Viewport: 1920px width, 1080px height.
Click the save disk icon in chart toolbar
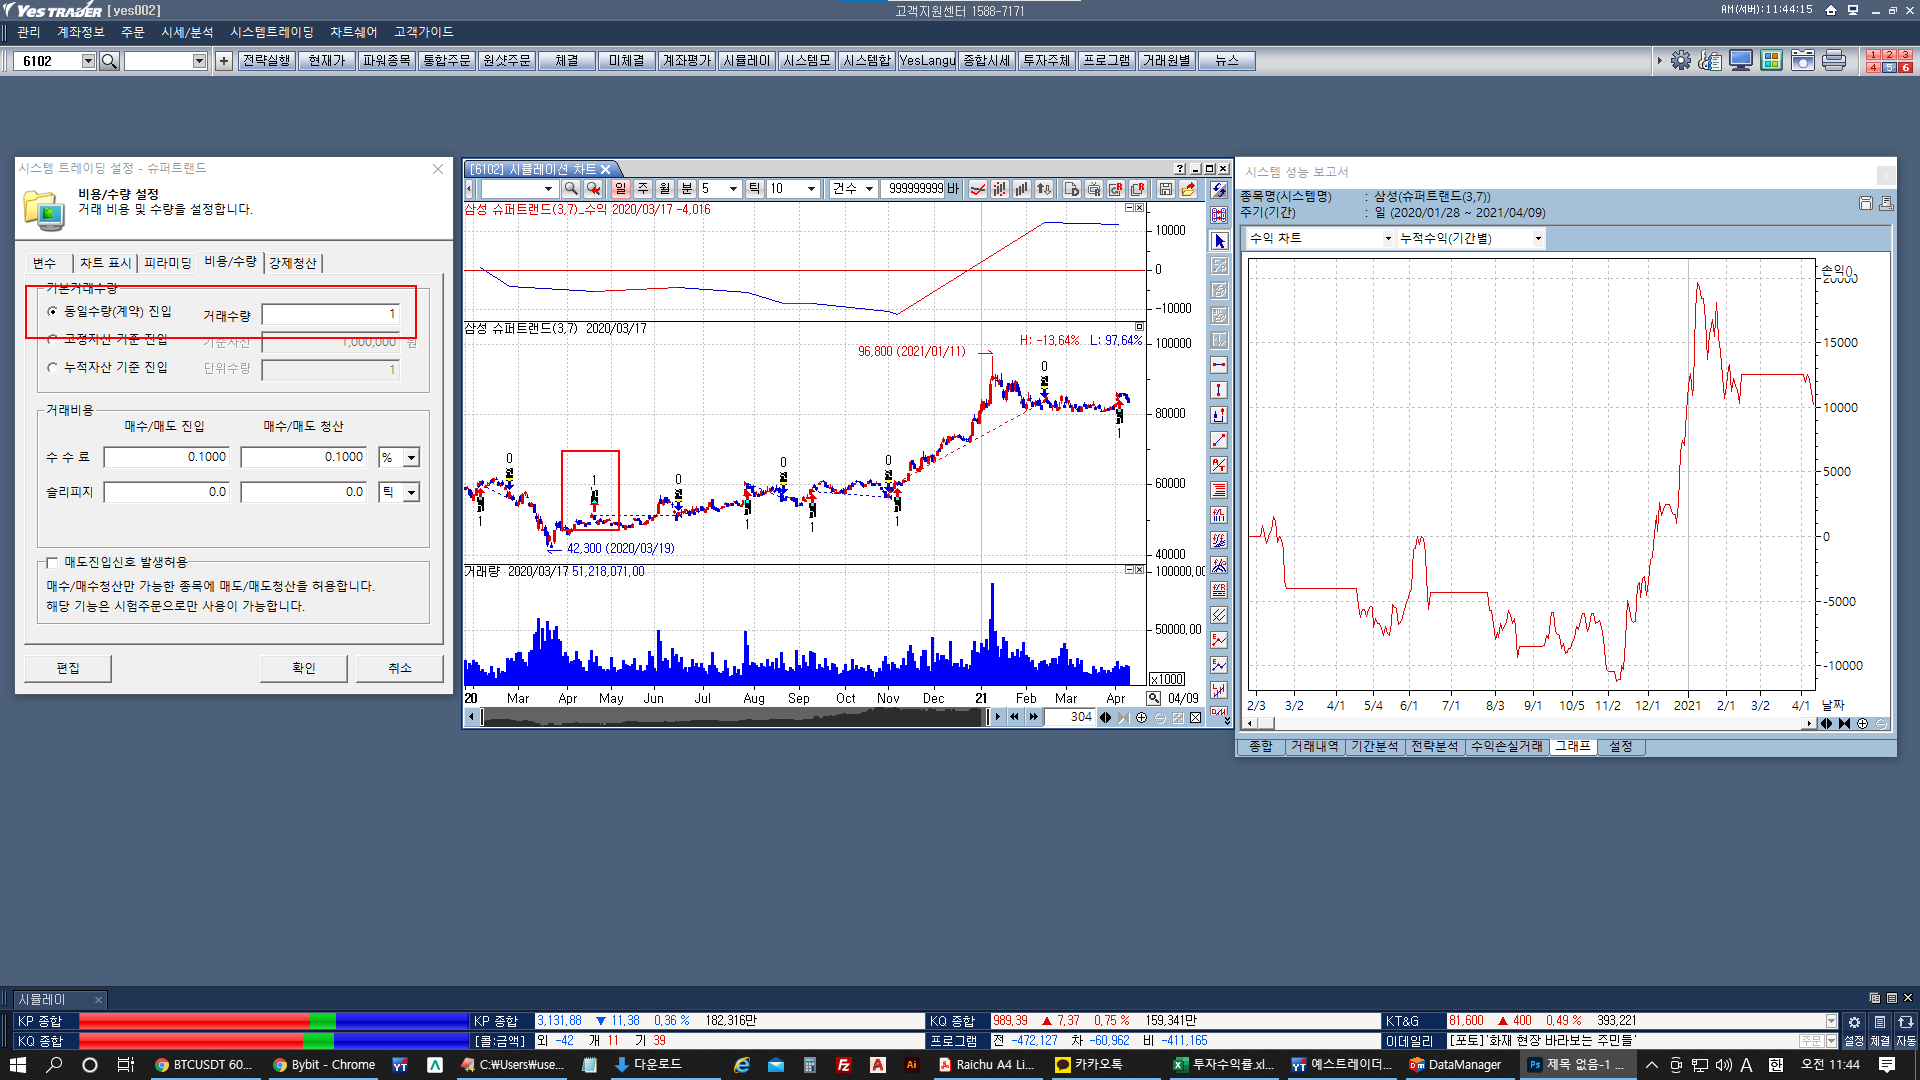(1165, 189)
